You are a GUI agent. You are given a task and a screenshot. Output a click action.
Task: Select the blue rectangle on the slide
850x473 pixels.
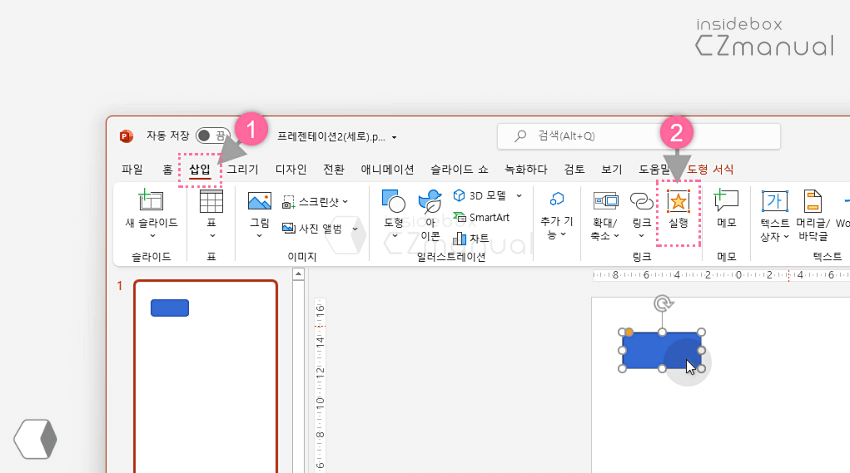tap(662, 350)
